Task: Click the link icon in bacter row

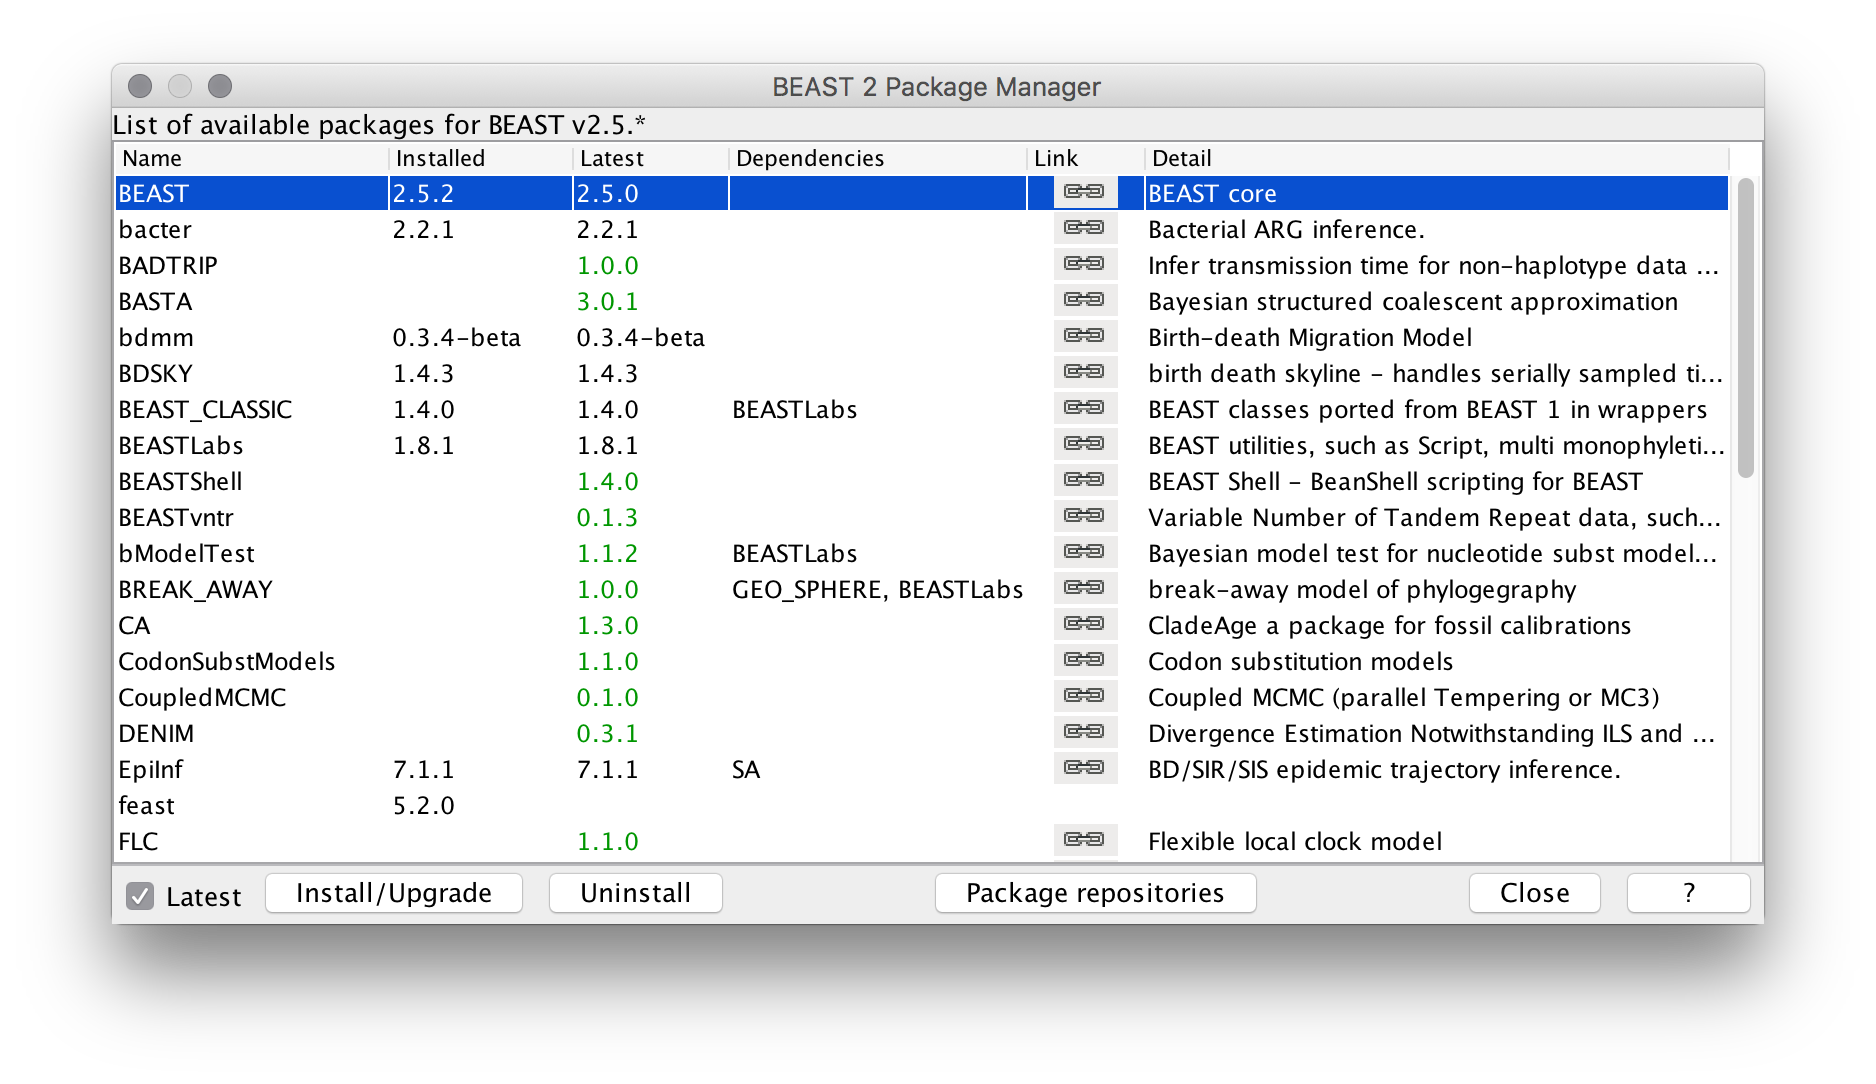Action: 1084,228
